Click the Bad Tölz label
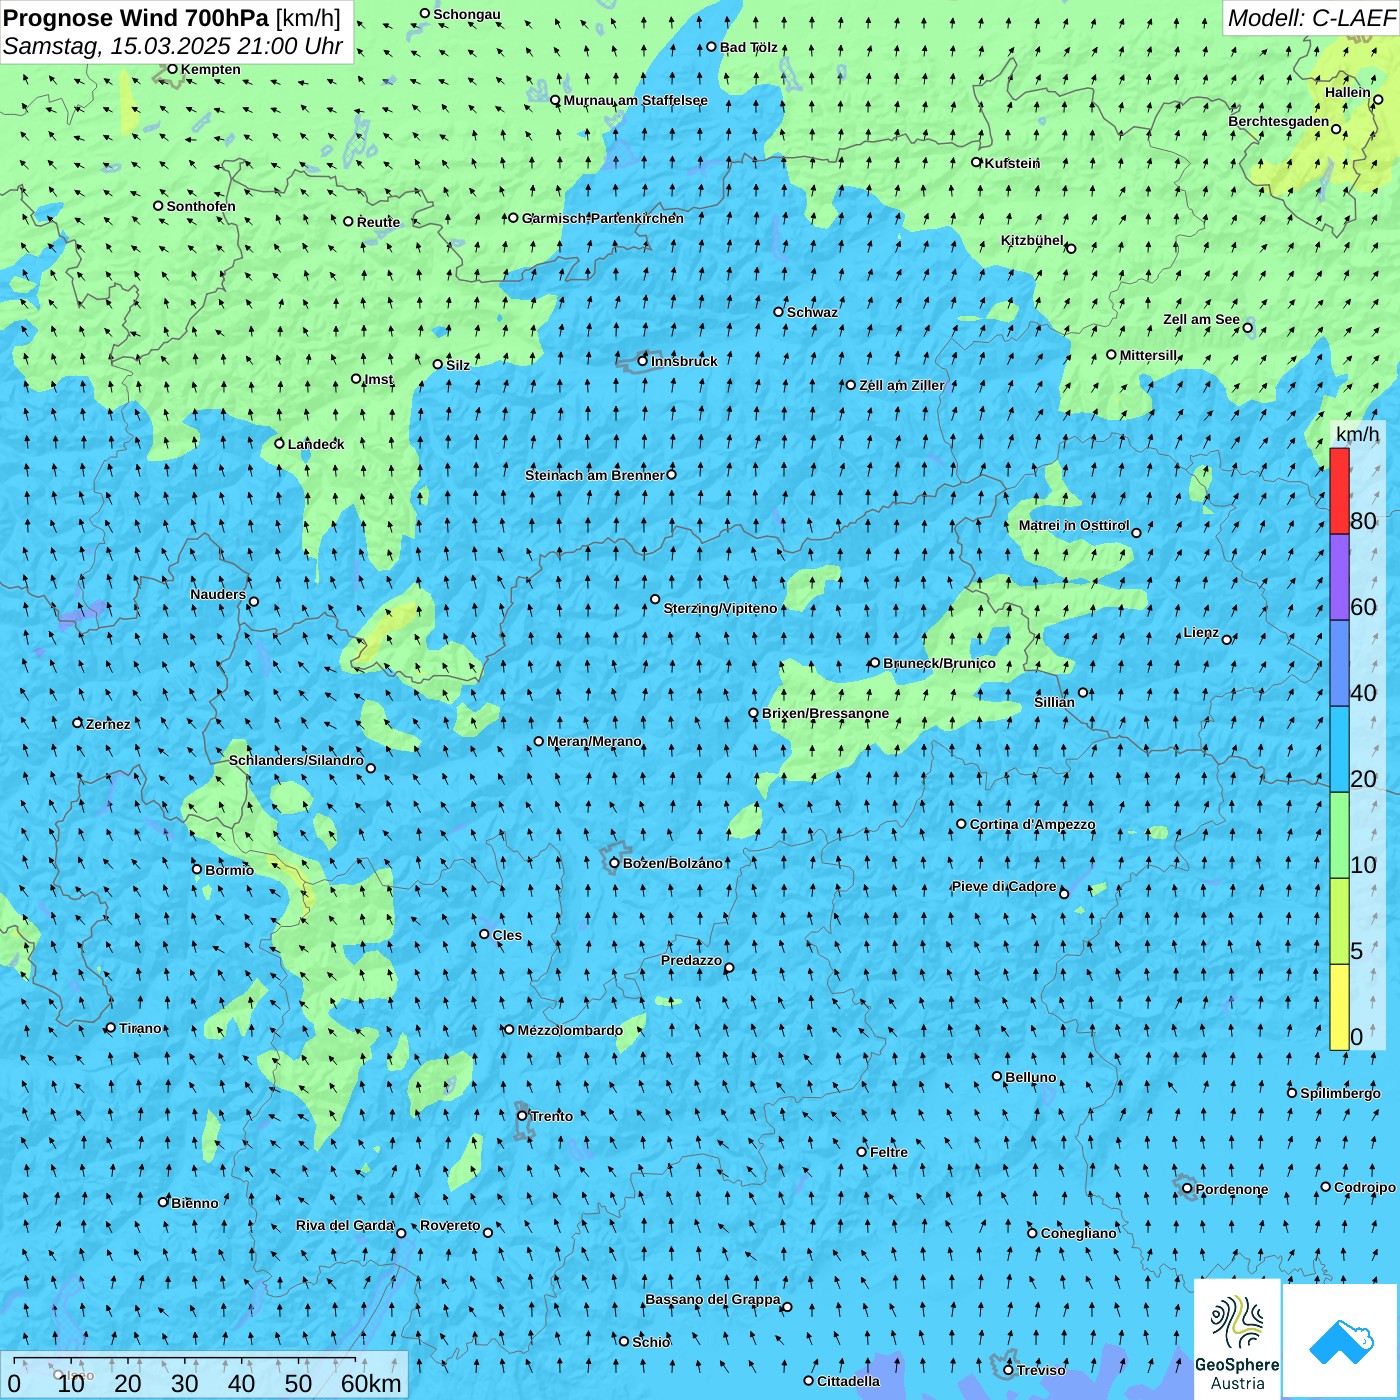This screenshot has width=1400, height=1400. pos(748,47)
